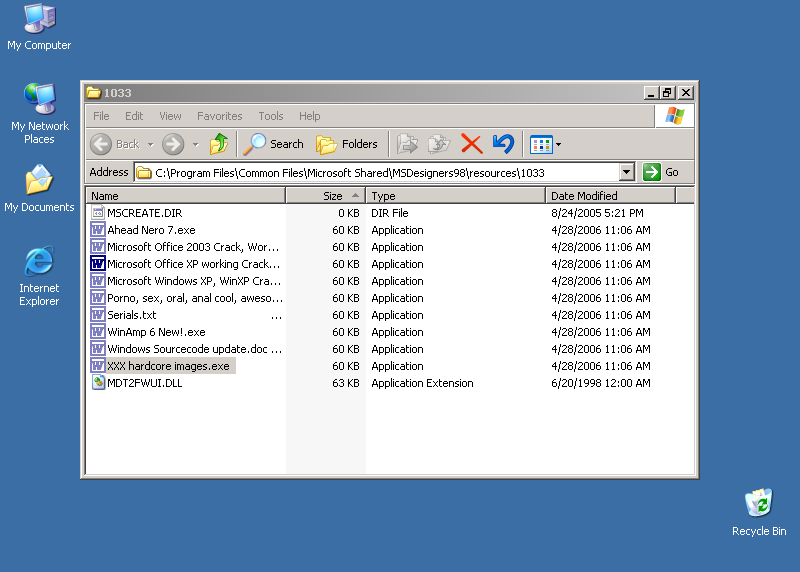
Task: Click the red Delete toolbar icon
Action: 471,144
